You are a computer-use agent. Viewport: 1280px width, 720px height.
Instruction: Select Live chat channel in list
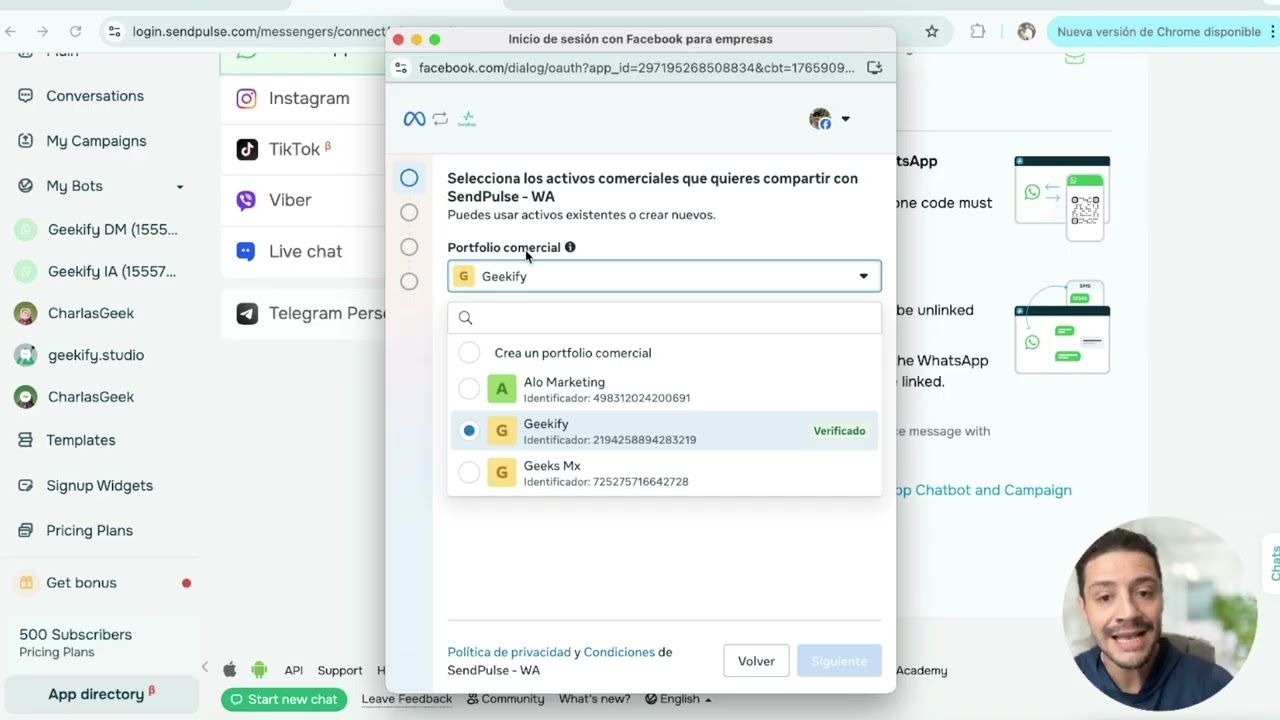coord(303,251)
